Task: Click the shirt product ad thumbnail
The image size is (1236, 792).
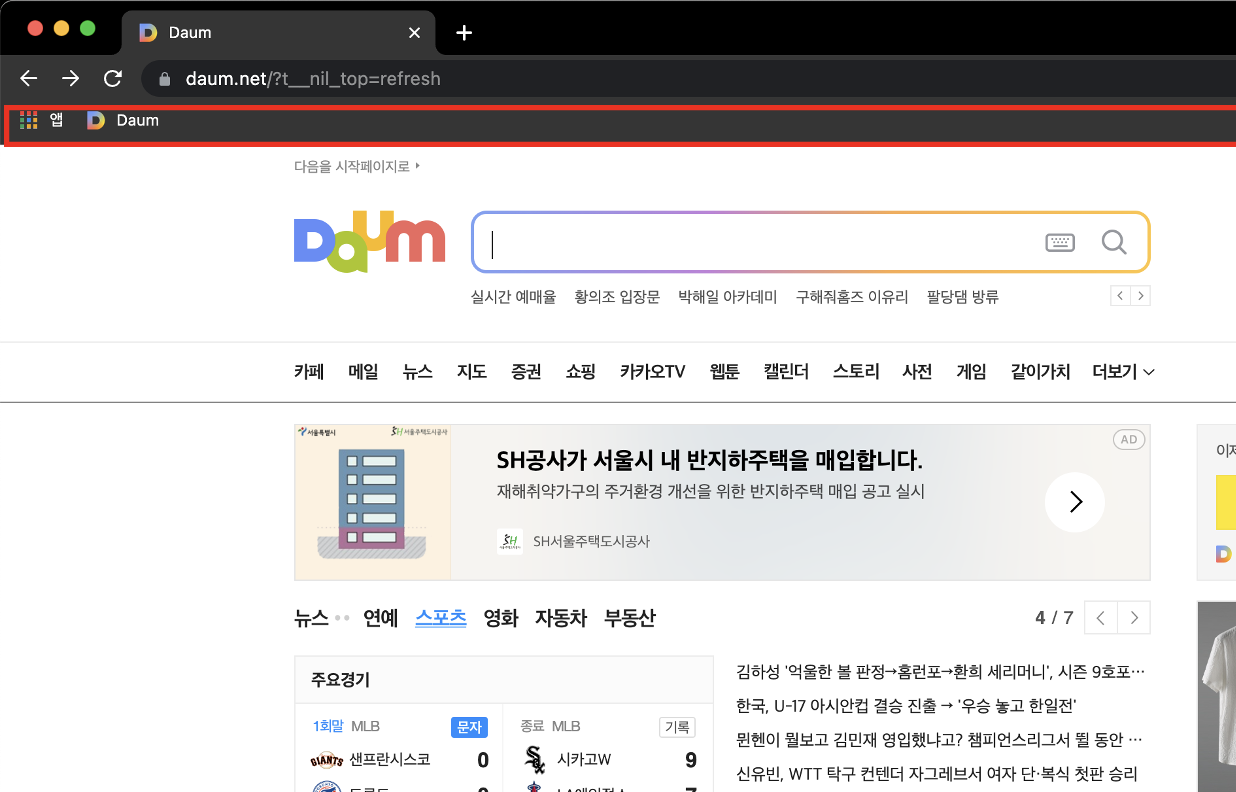Action: pos(1217,696)
